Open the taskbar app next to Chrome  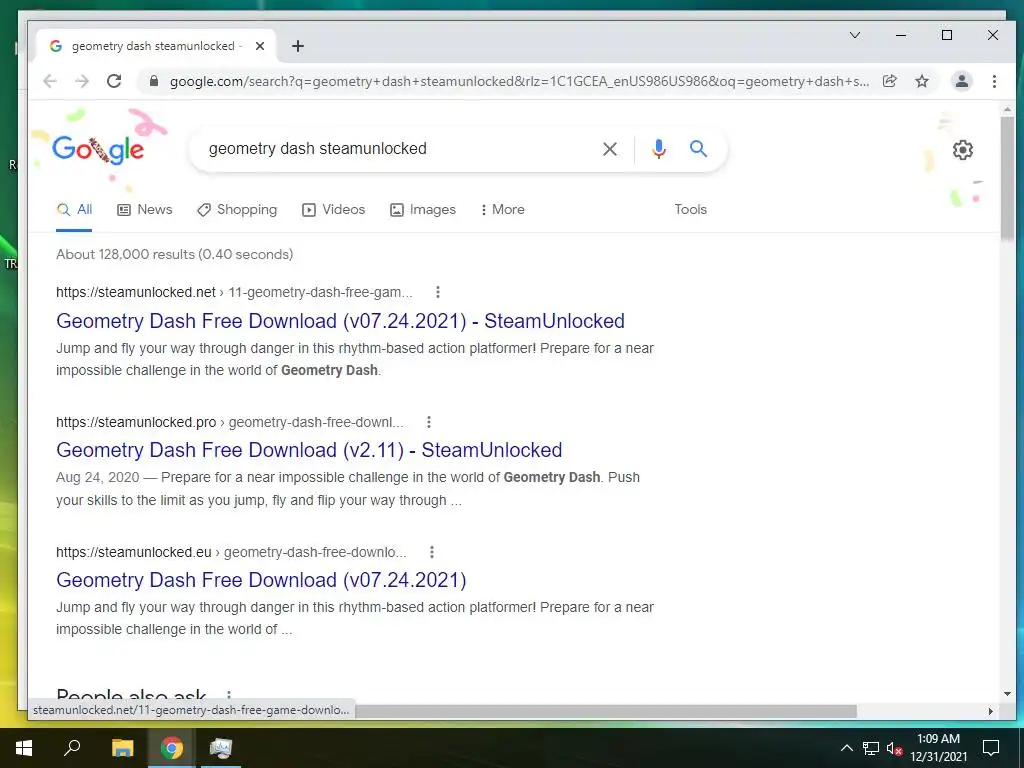click(221, 748)
